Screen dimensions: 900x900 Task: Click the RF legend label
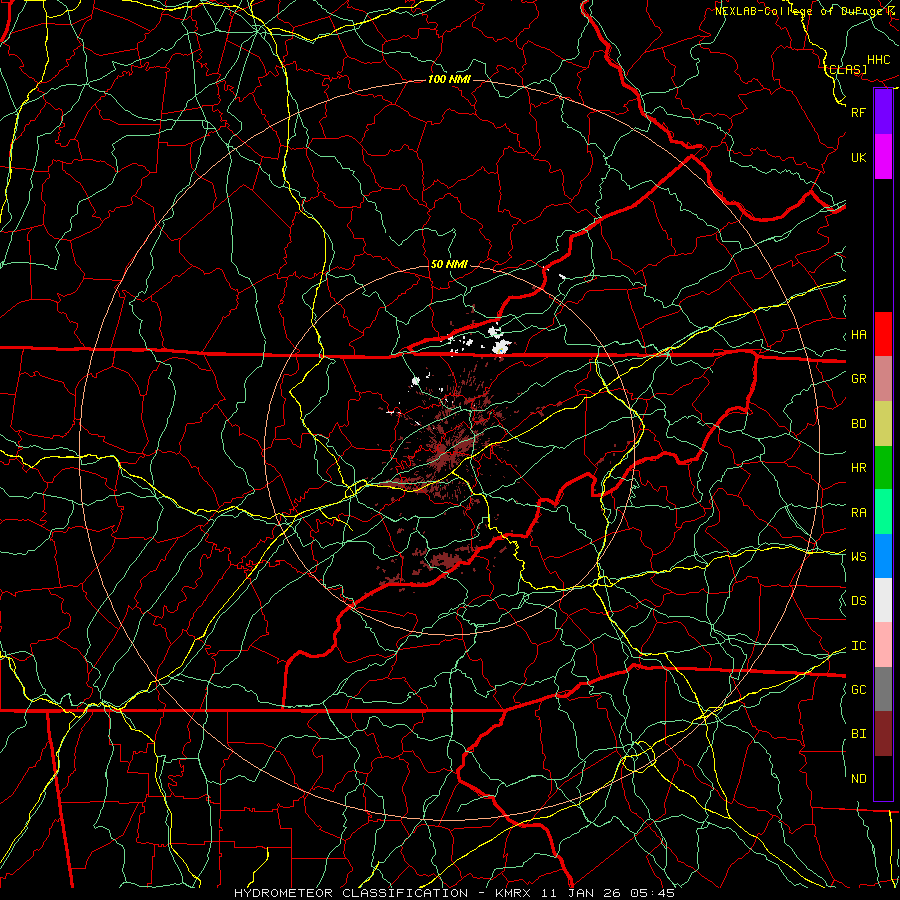[x=858, y=112]
